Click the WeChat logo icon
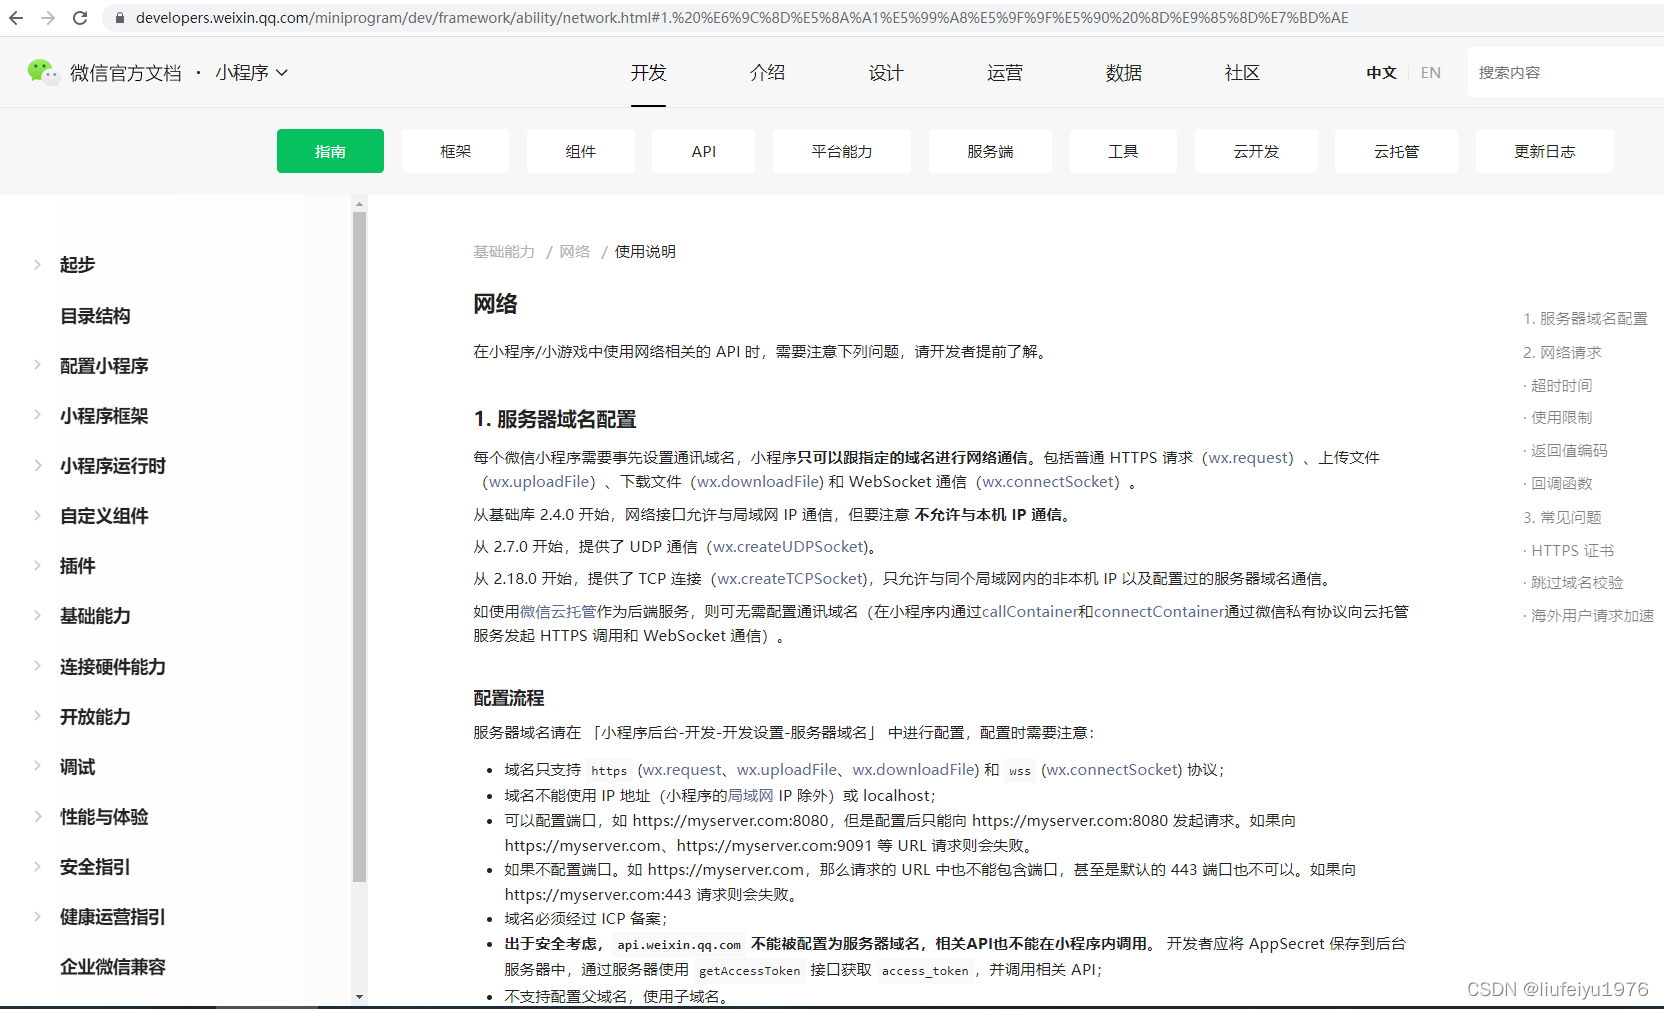 pyautogui.click(x=43, y=72)
